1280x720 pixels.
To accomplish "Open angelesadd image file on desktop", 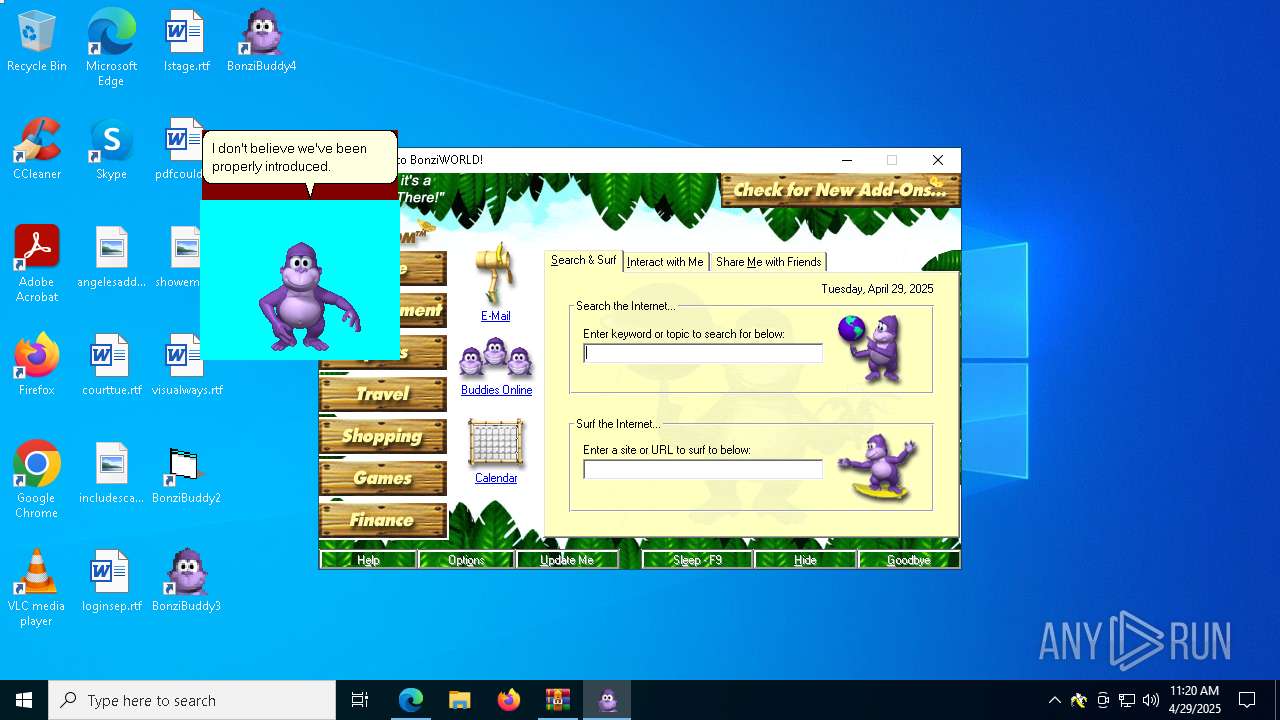I will (x=111, y=258).
